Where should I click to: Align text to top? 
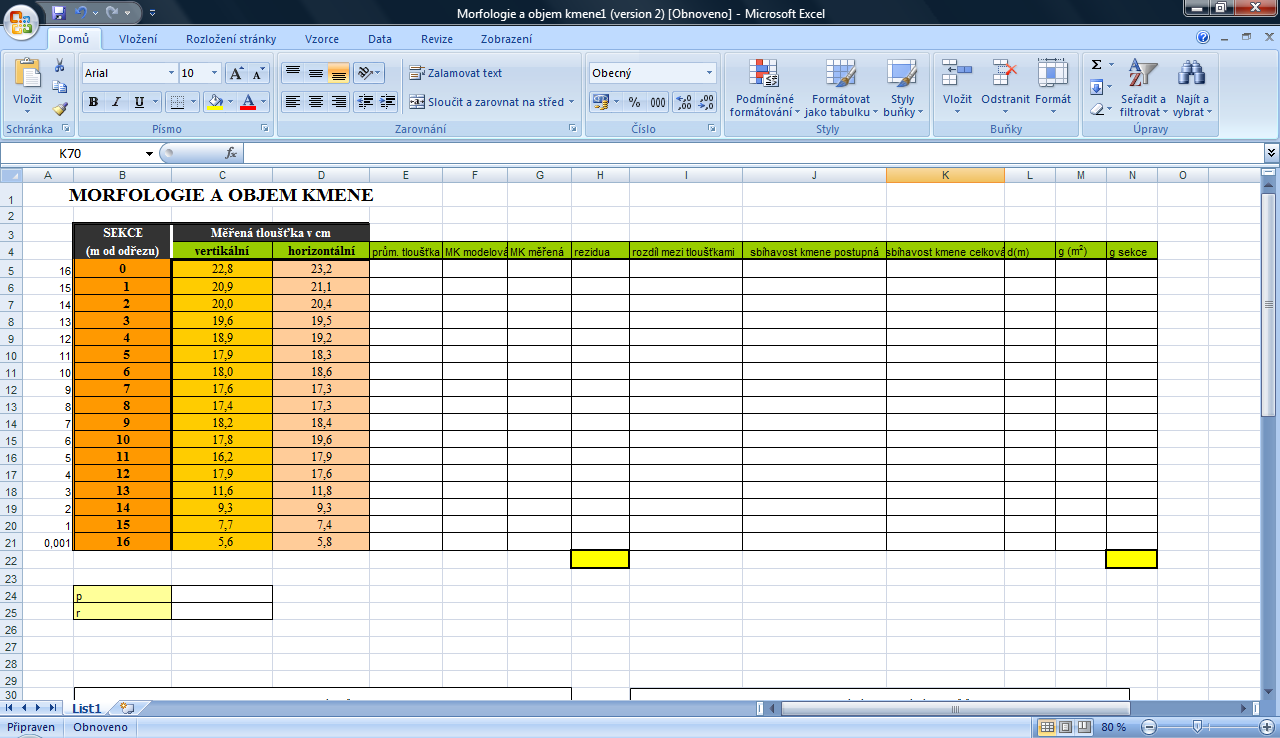tap(293, 73)
